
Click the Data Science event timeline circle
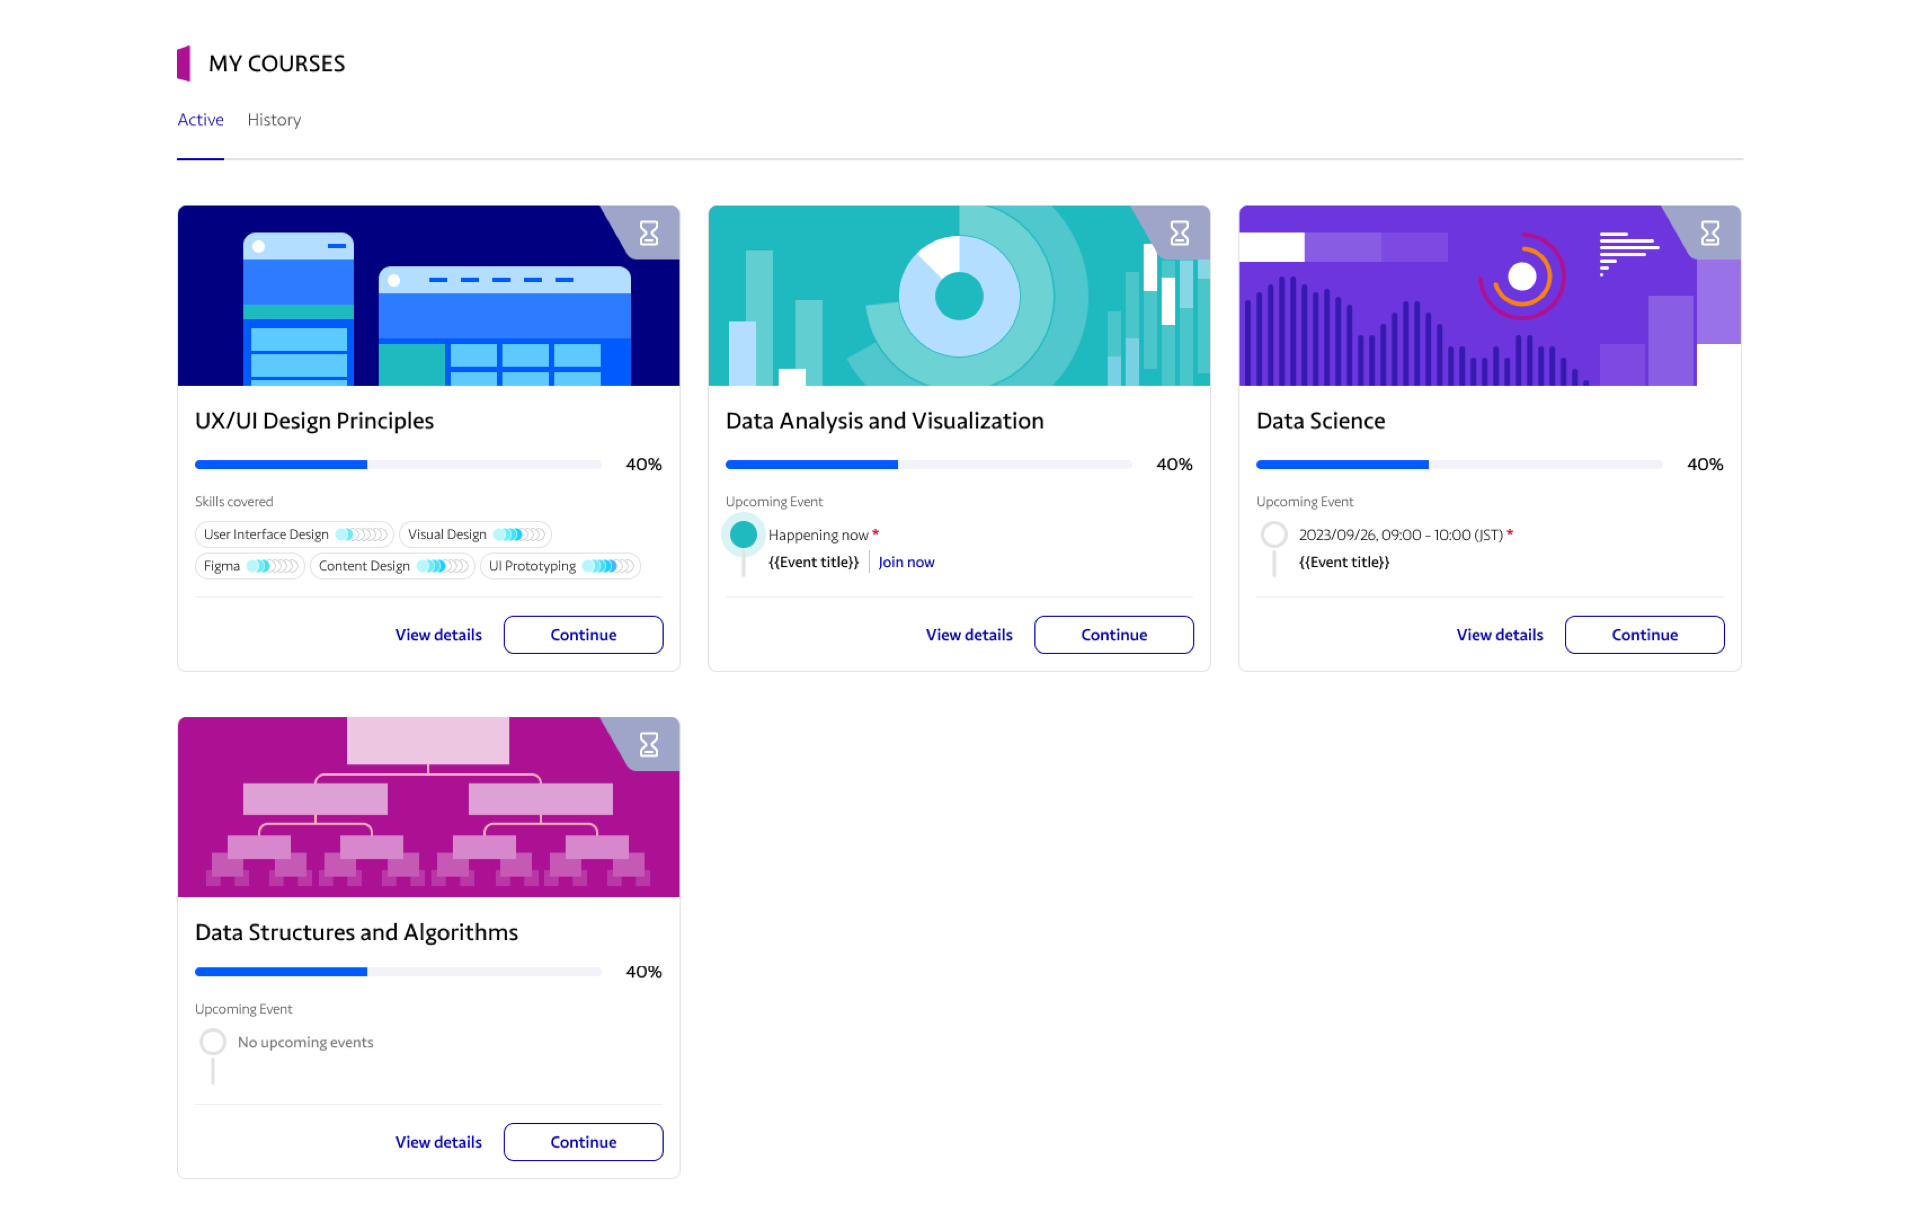click(1273, 535)
